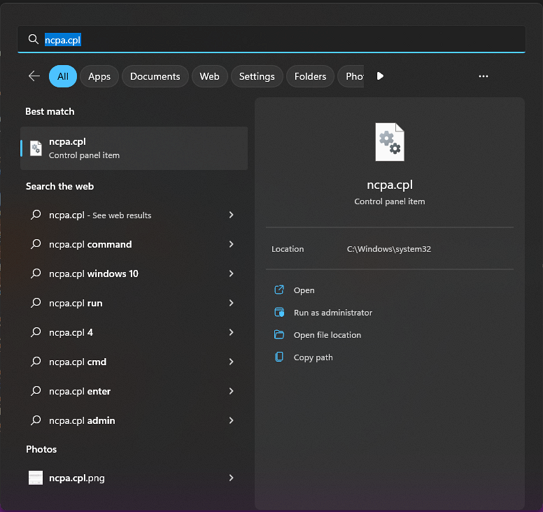Show more filter tabs with play arrow

tap(380, 76)
